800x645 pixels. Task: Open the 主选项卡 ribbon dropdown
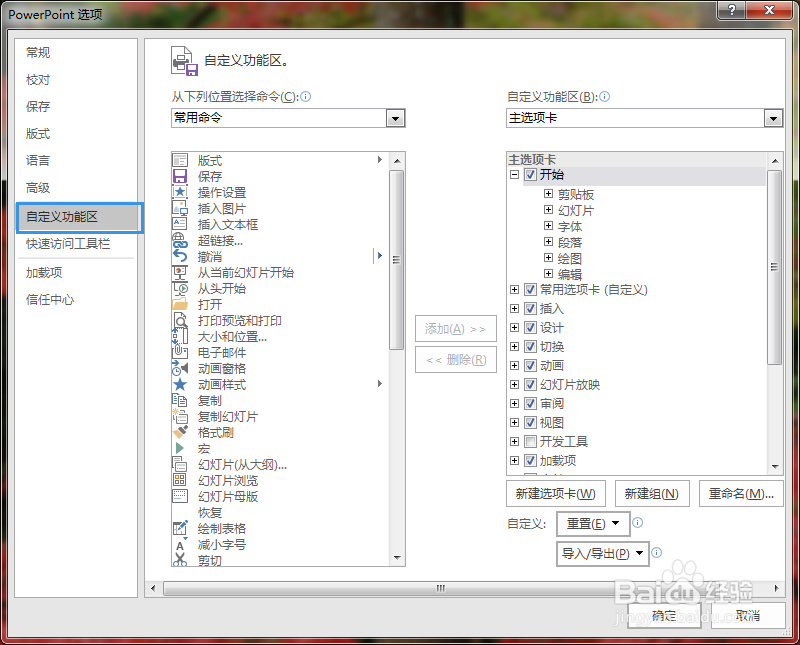(773, 118)
